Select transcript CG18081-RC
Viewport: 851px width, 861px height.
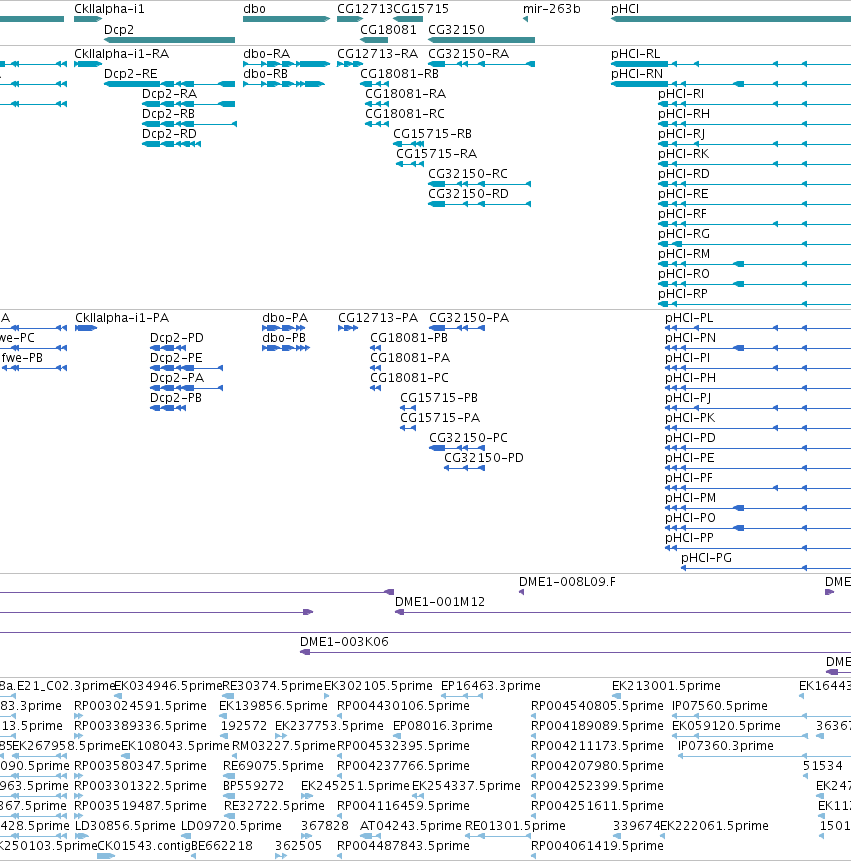(405, 114)
